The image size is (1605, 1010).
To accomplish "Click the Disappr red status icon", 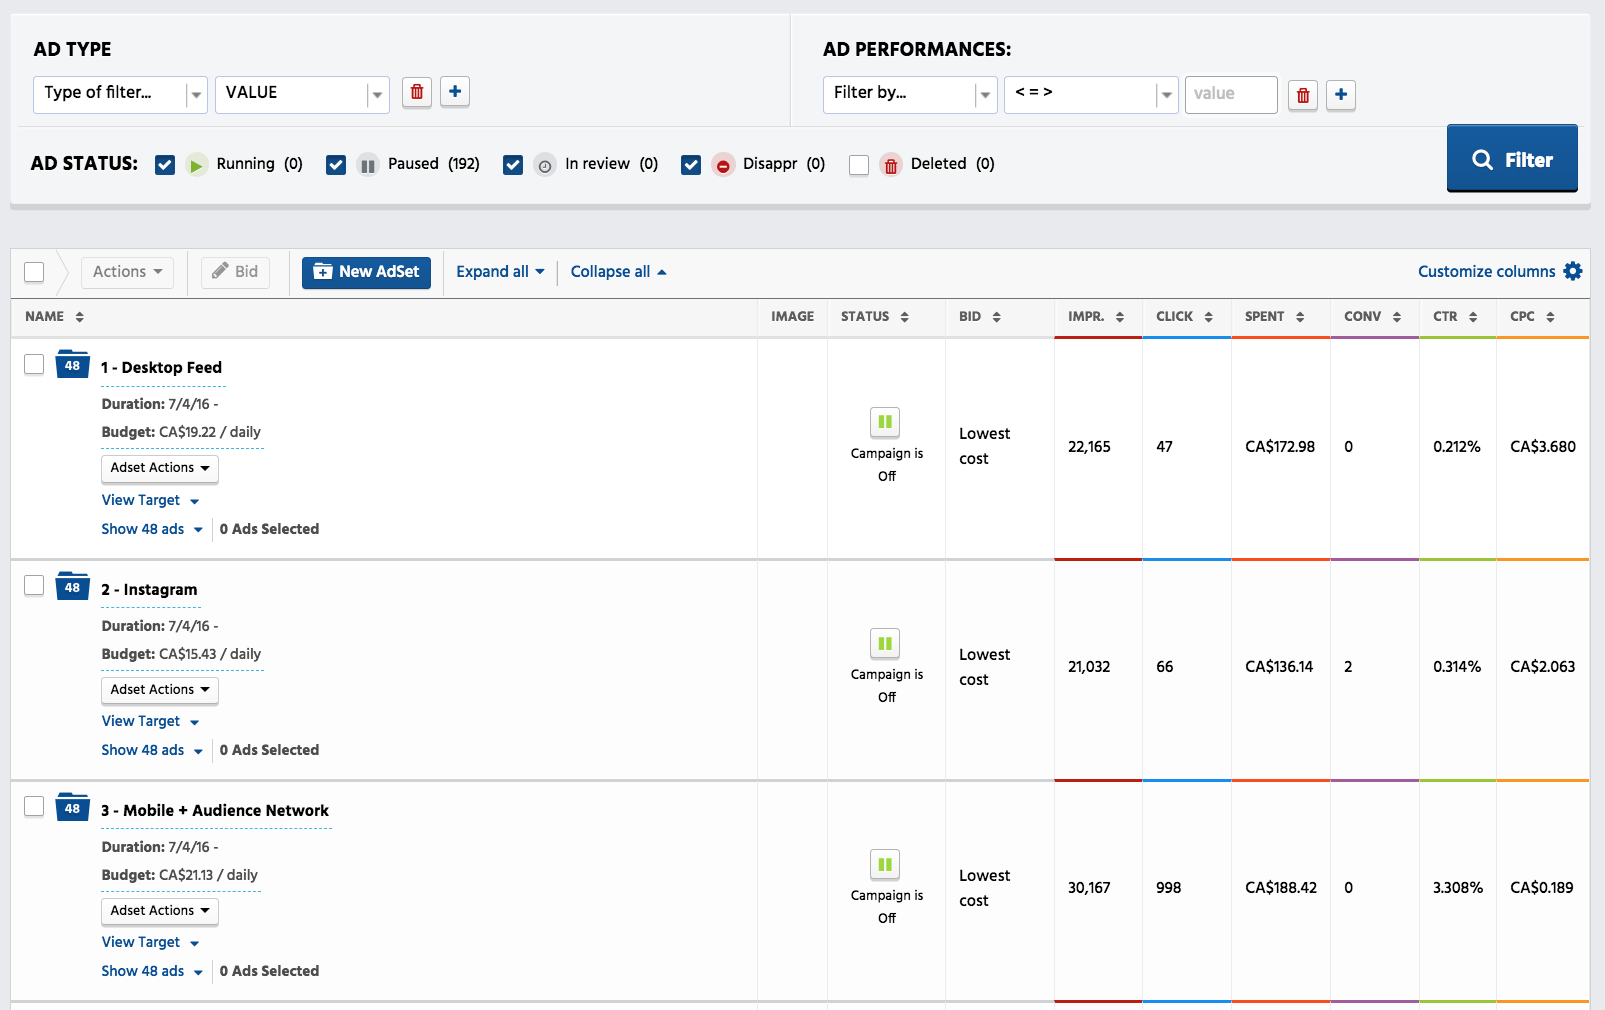I will [723, 165].
